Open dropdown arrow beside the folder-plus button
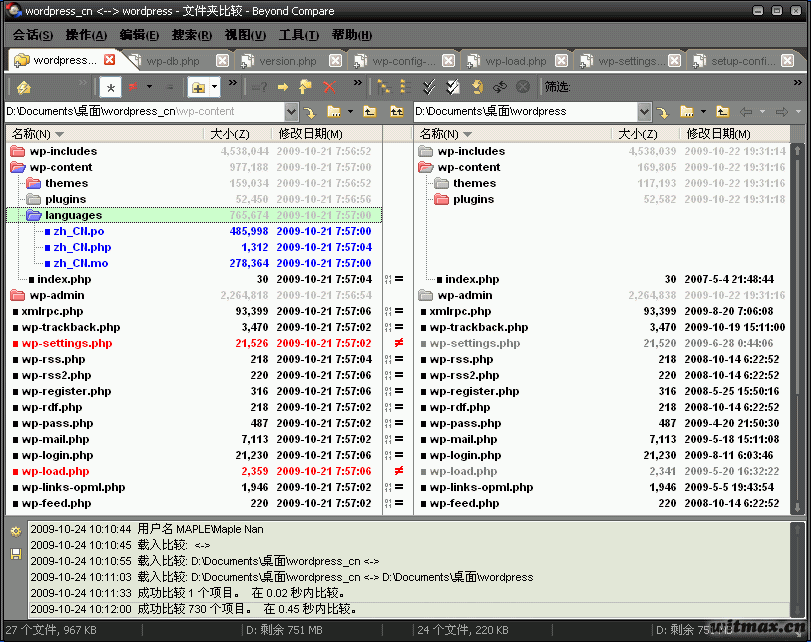Screen dimensions: 811x642 [x=215, y=87]
